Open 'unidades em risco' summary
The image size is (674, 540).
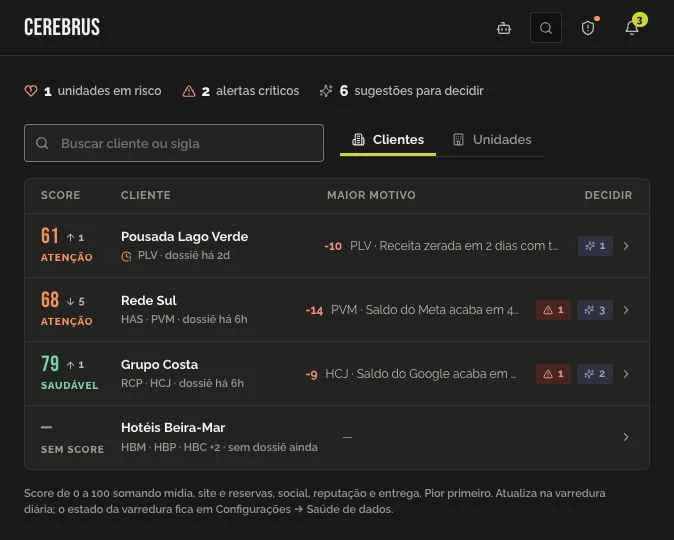point(93,91)
